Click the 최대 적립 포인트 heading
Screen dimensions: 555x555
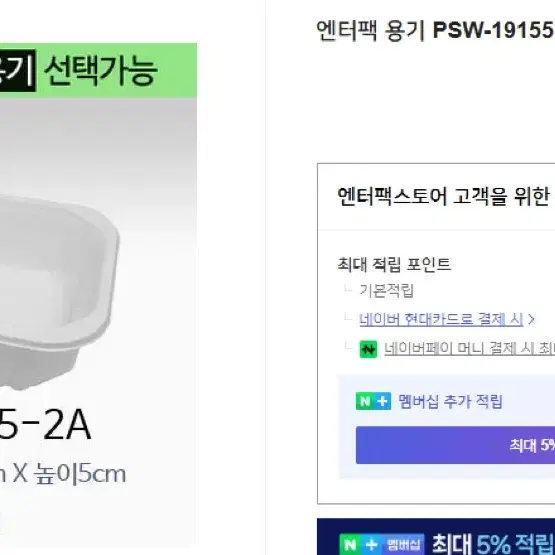tap(394, 264)
